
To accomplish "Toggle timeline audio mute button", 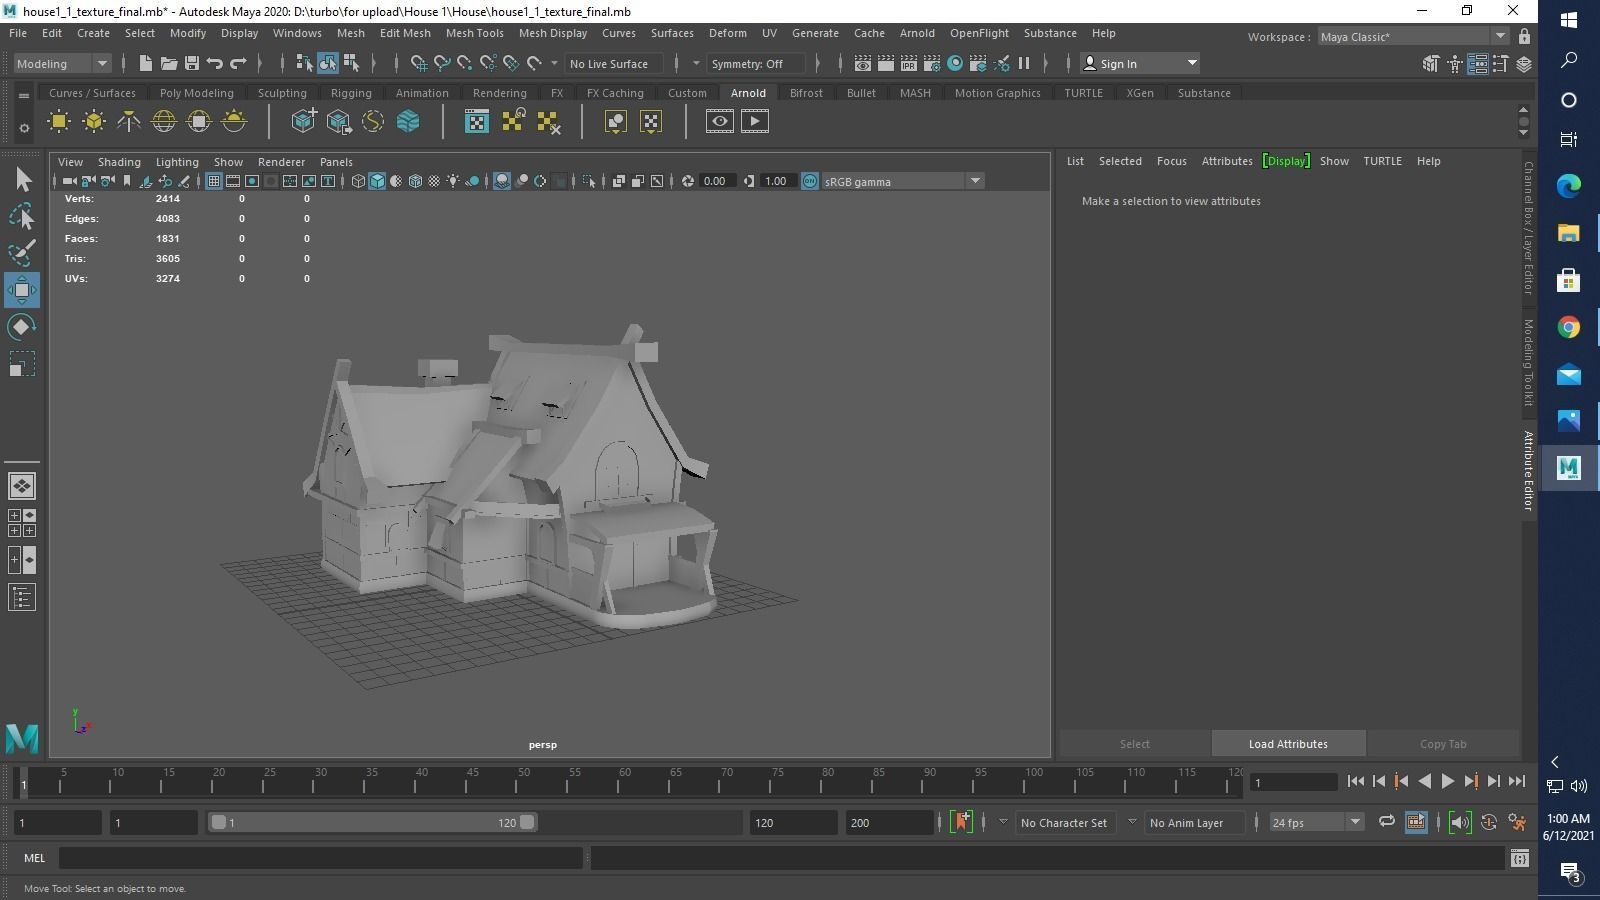I will (x=1460, y=822).
